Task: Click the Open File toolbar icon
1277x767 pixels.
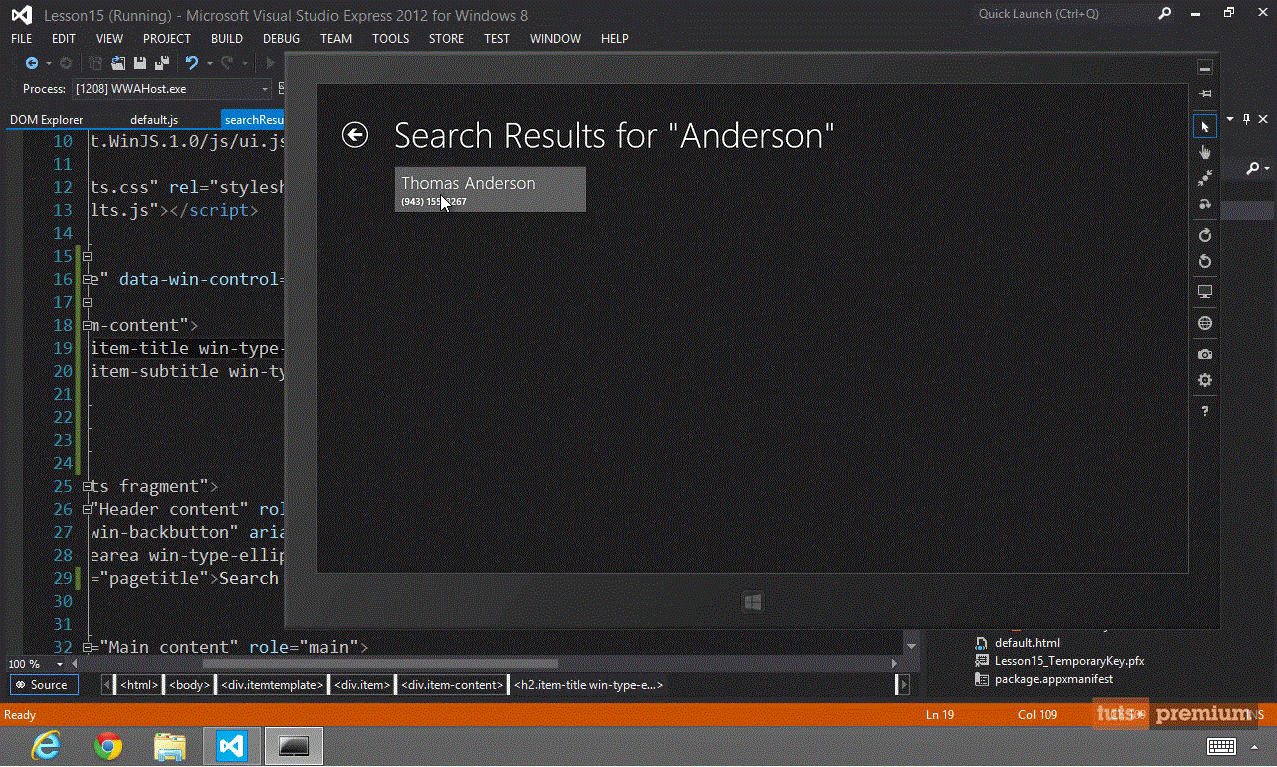Action: tap(118, 63)
